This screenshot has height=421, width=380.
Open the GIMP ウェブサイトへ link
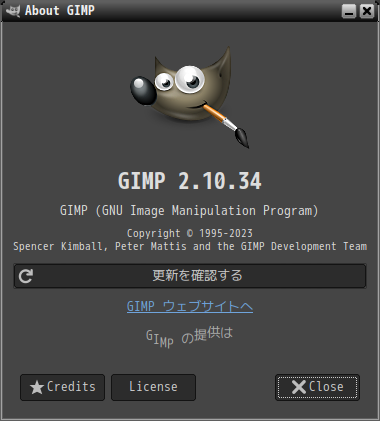click(190, 306)
